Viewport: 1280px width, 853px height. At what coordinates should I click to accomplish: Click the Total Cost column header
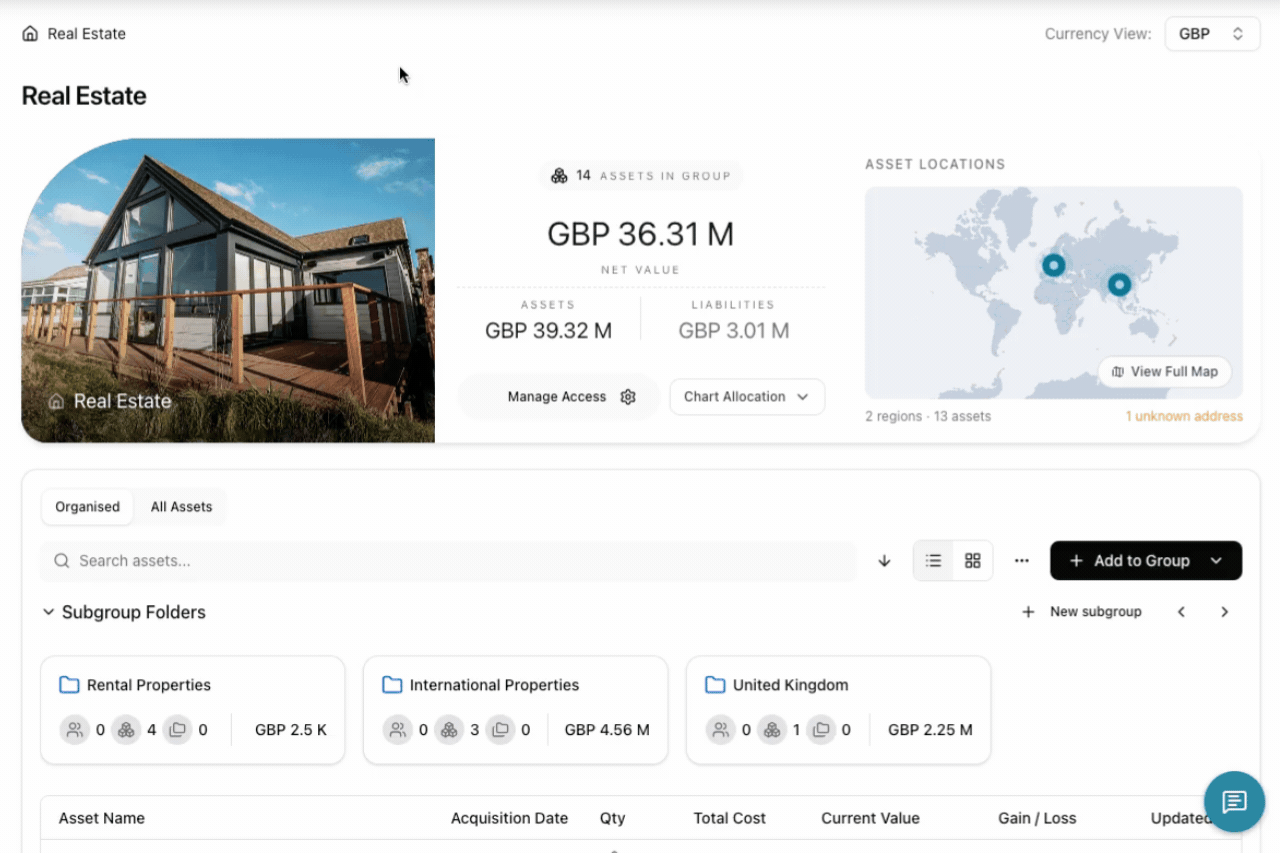click(x=730, y=818)
